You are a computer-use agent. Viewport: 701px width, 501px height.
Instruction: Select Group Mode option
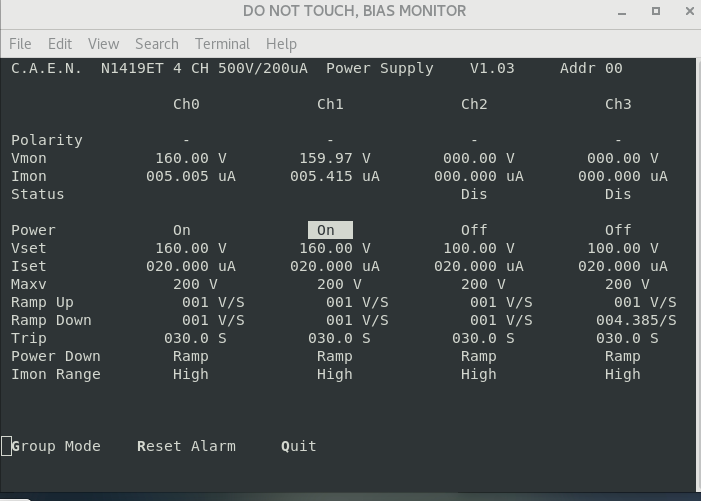click(56, 446)
